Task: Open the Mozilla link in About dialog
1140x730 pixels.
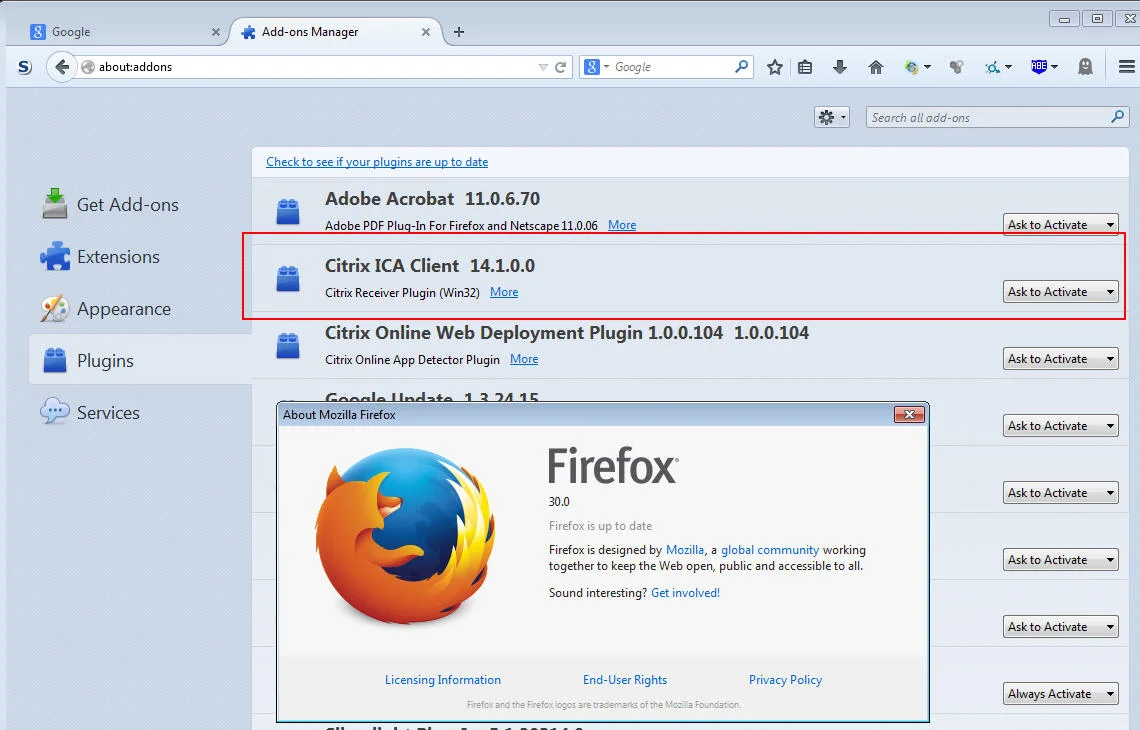Action: [685, 550]
